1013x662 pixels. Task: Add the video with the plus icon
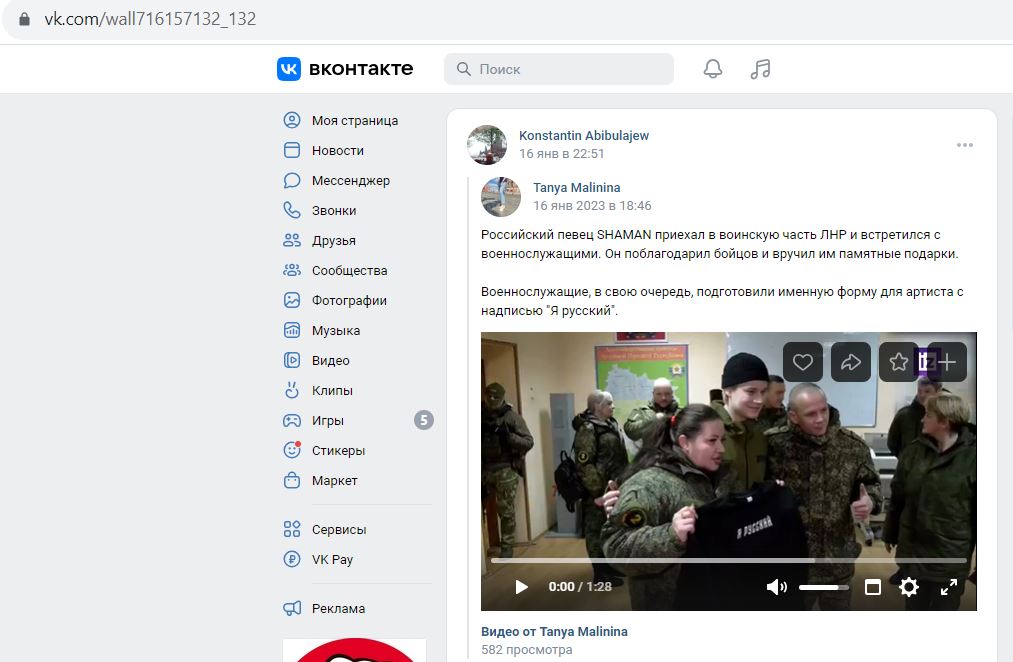coord(947,362)
